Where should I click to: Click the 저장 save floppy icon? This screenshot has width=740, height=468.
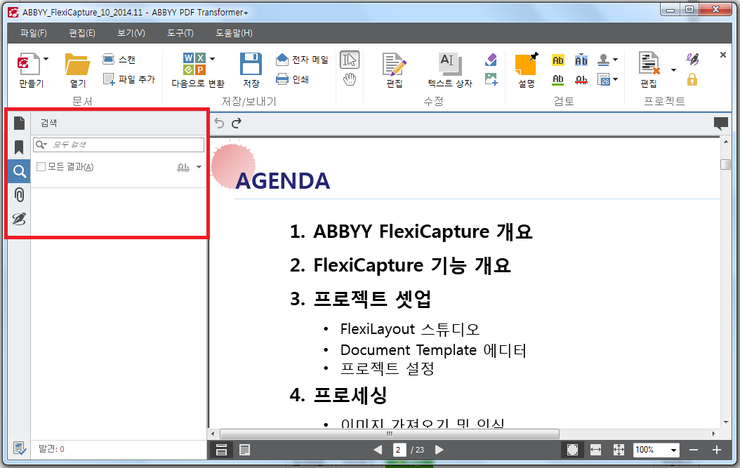[251, 64]
